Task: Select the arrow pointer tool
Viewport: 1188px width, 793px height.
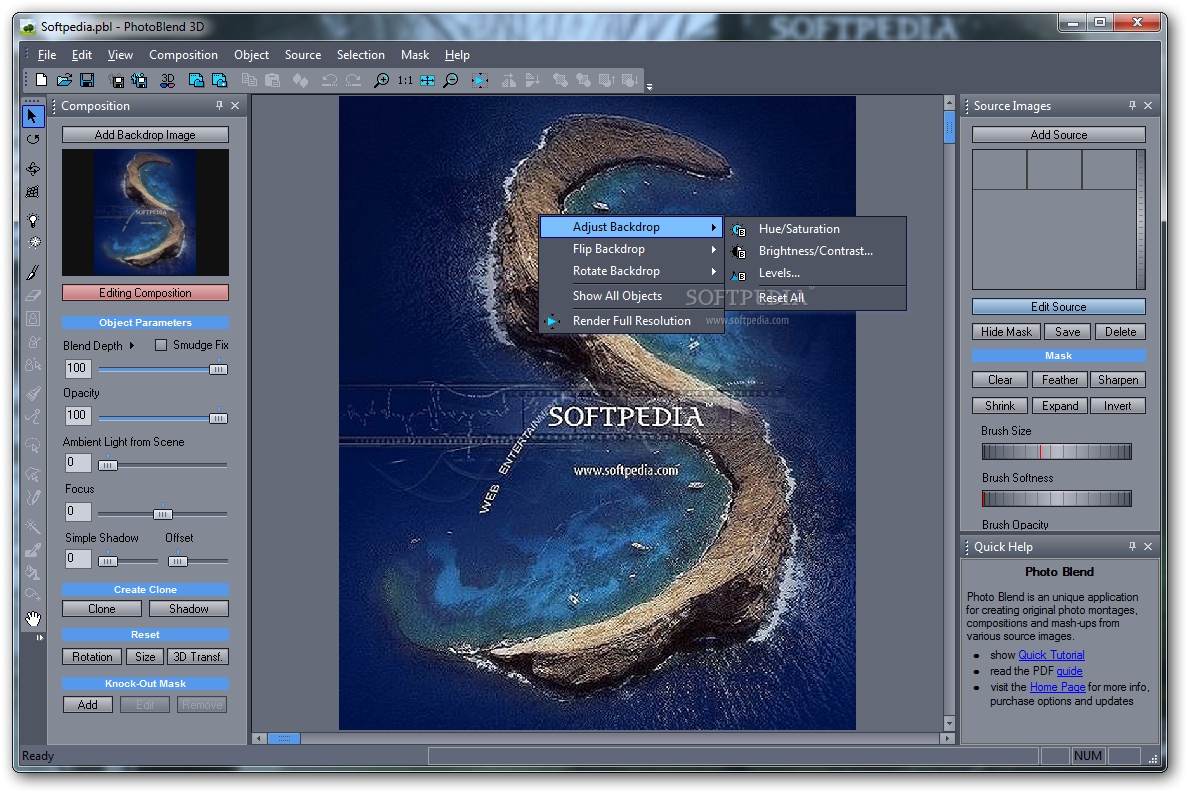Action: point(33,116)
